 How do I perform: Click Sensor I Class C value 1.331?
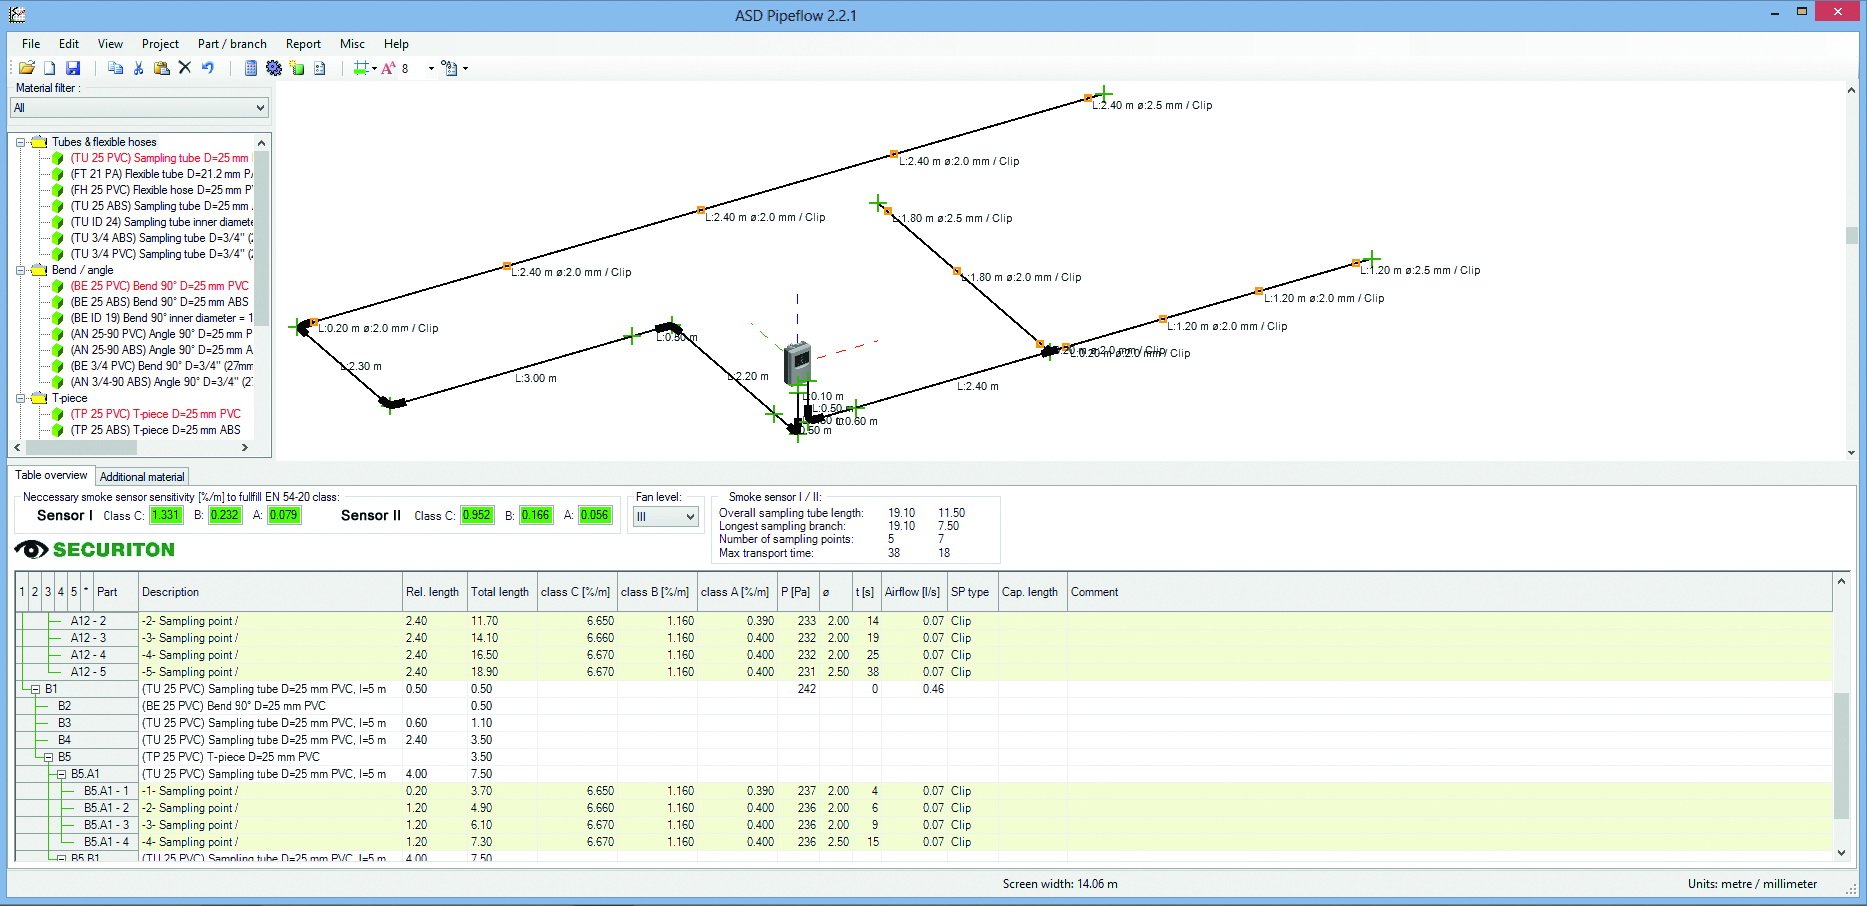(166, 515)
